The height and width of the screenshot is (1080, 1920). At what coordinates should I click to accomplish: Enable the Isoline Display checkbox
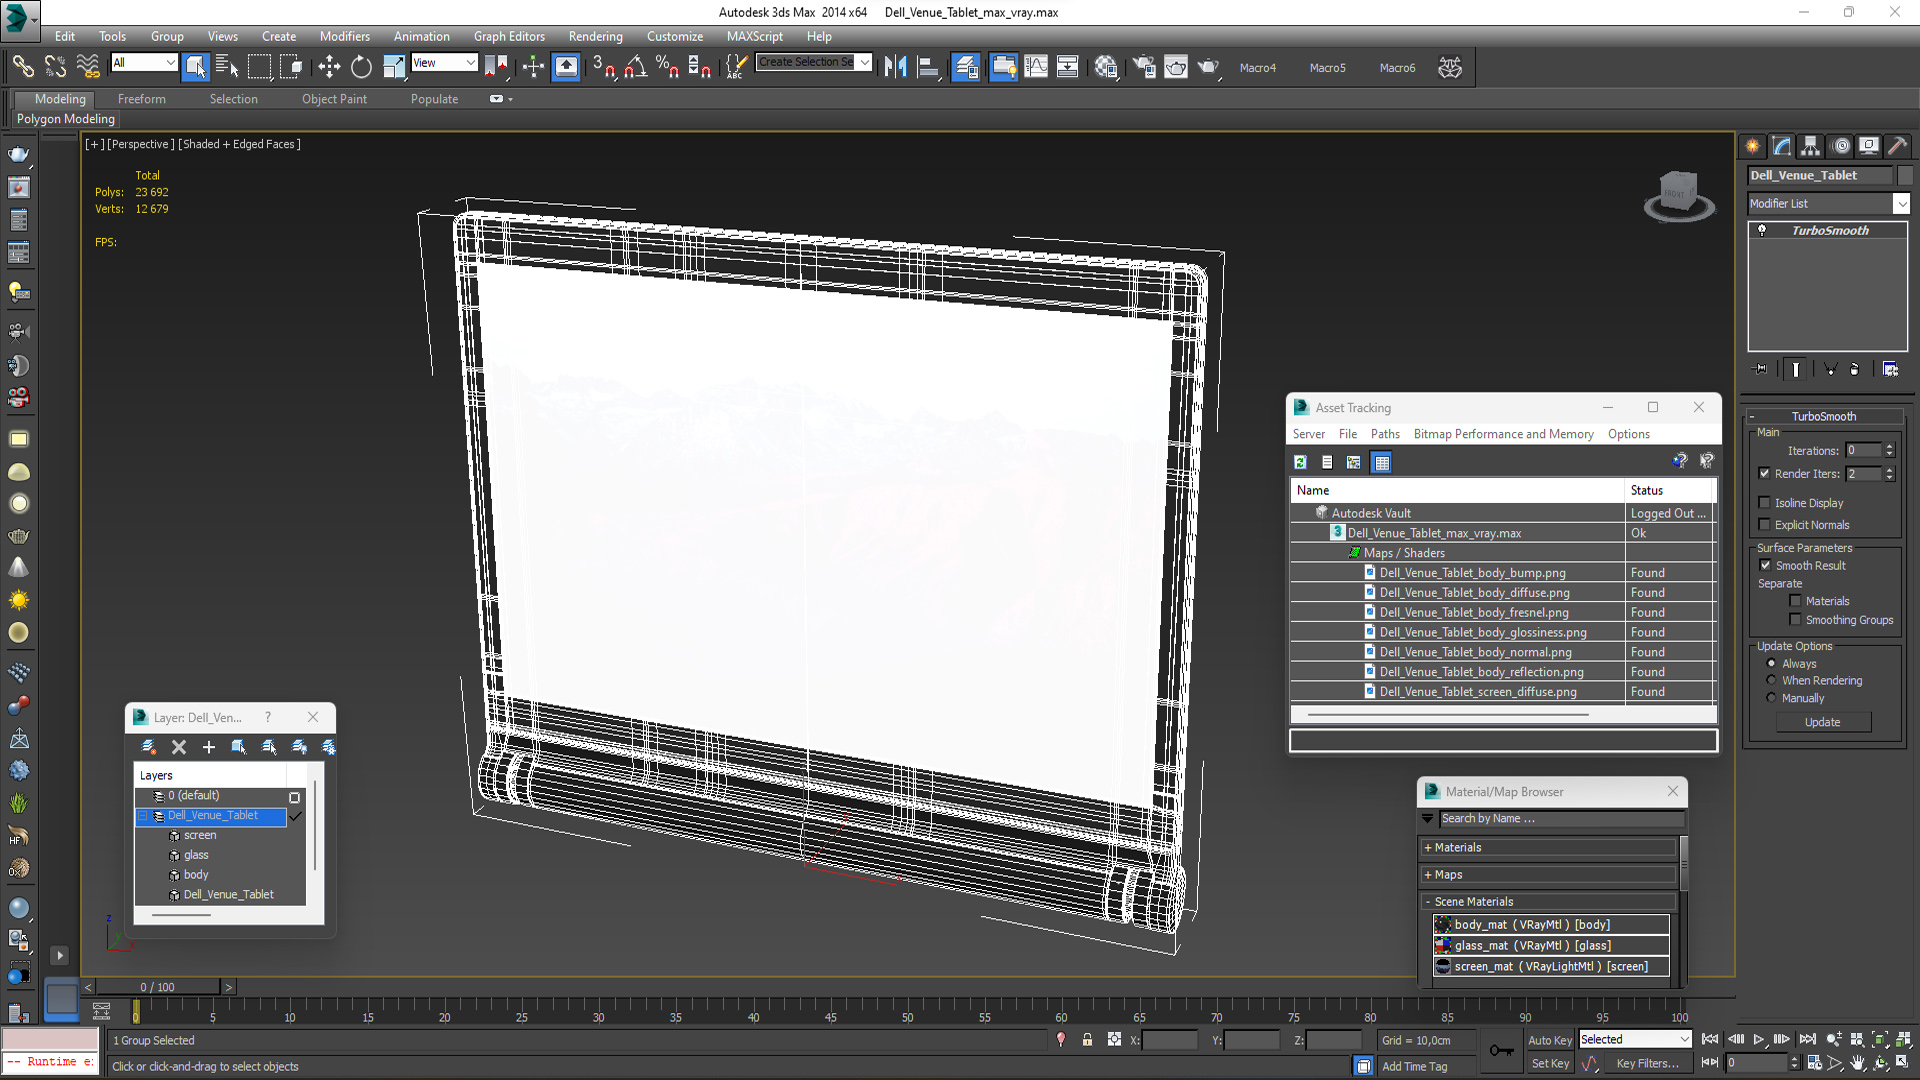pos(1765,503)
